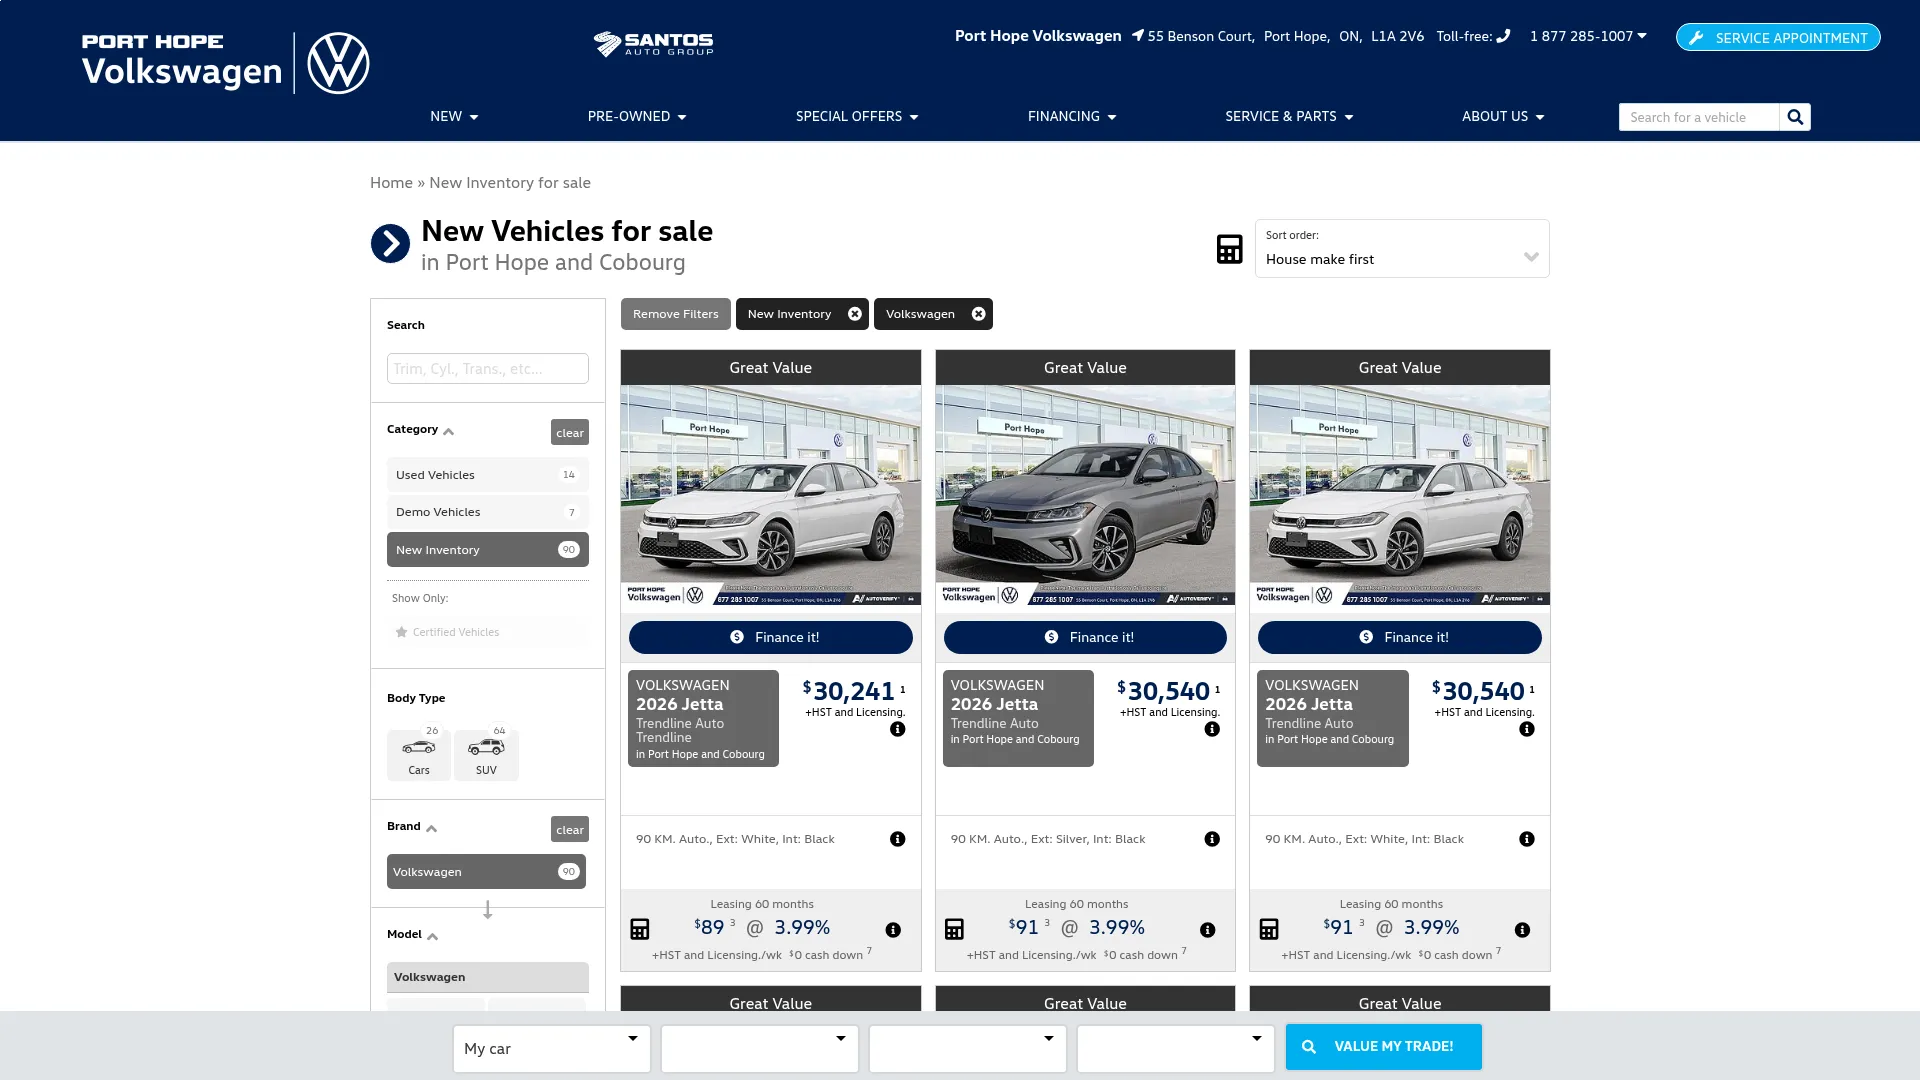Screen dimensions: 1920x1080
Task: Open the SERVICE & PARTS menu
Action: pyautogui.click(x=1289, y=117)
